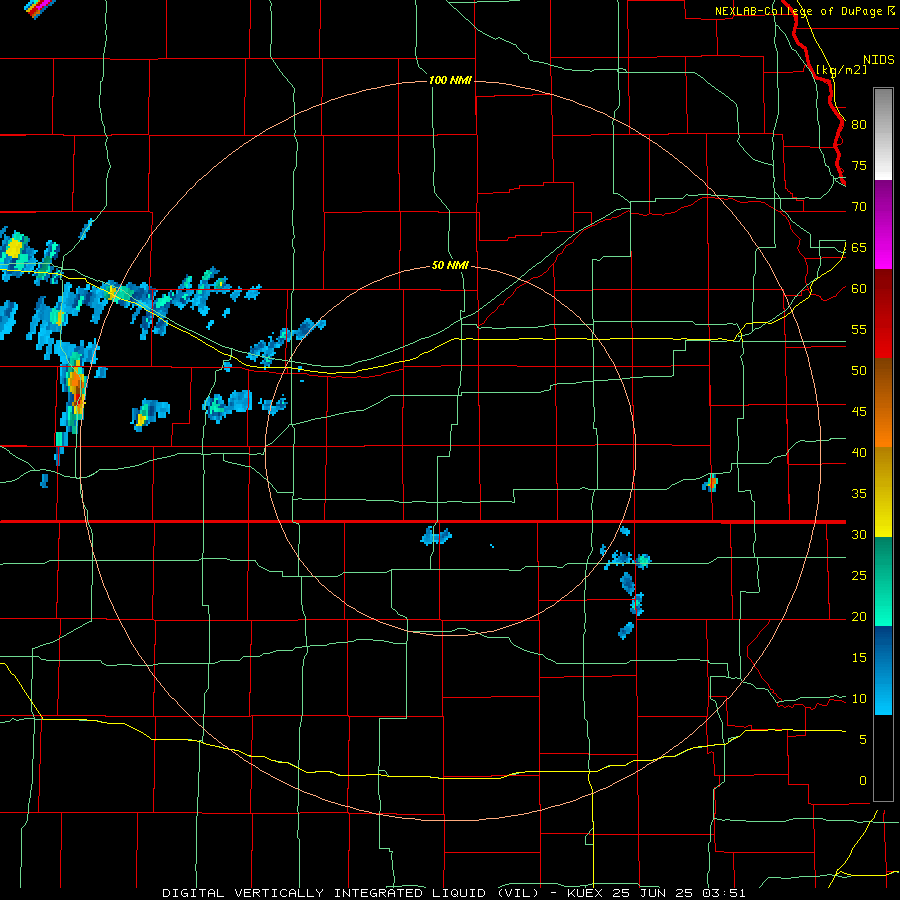Click the NIDS label above the color scale
Image resolution: width=900 pixels, height=900 pixels.
pos(879,60)
